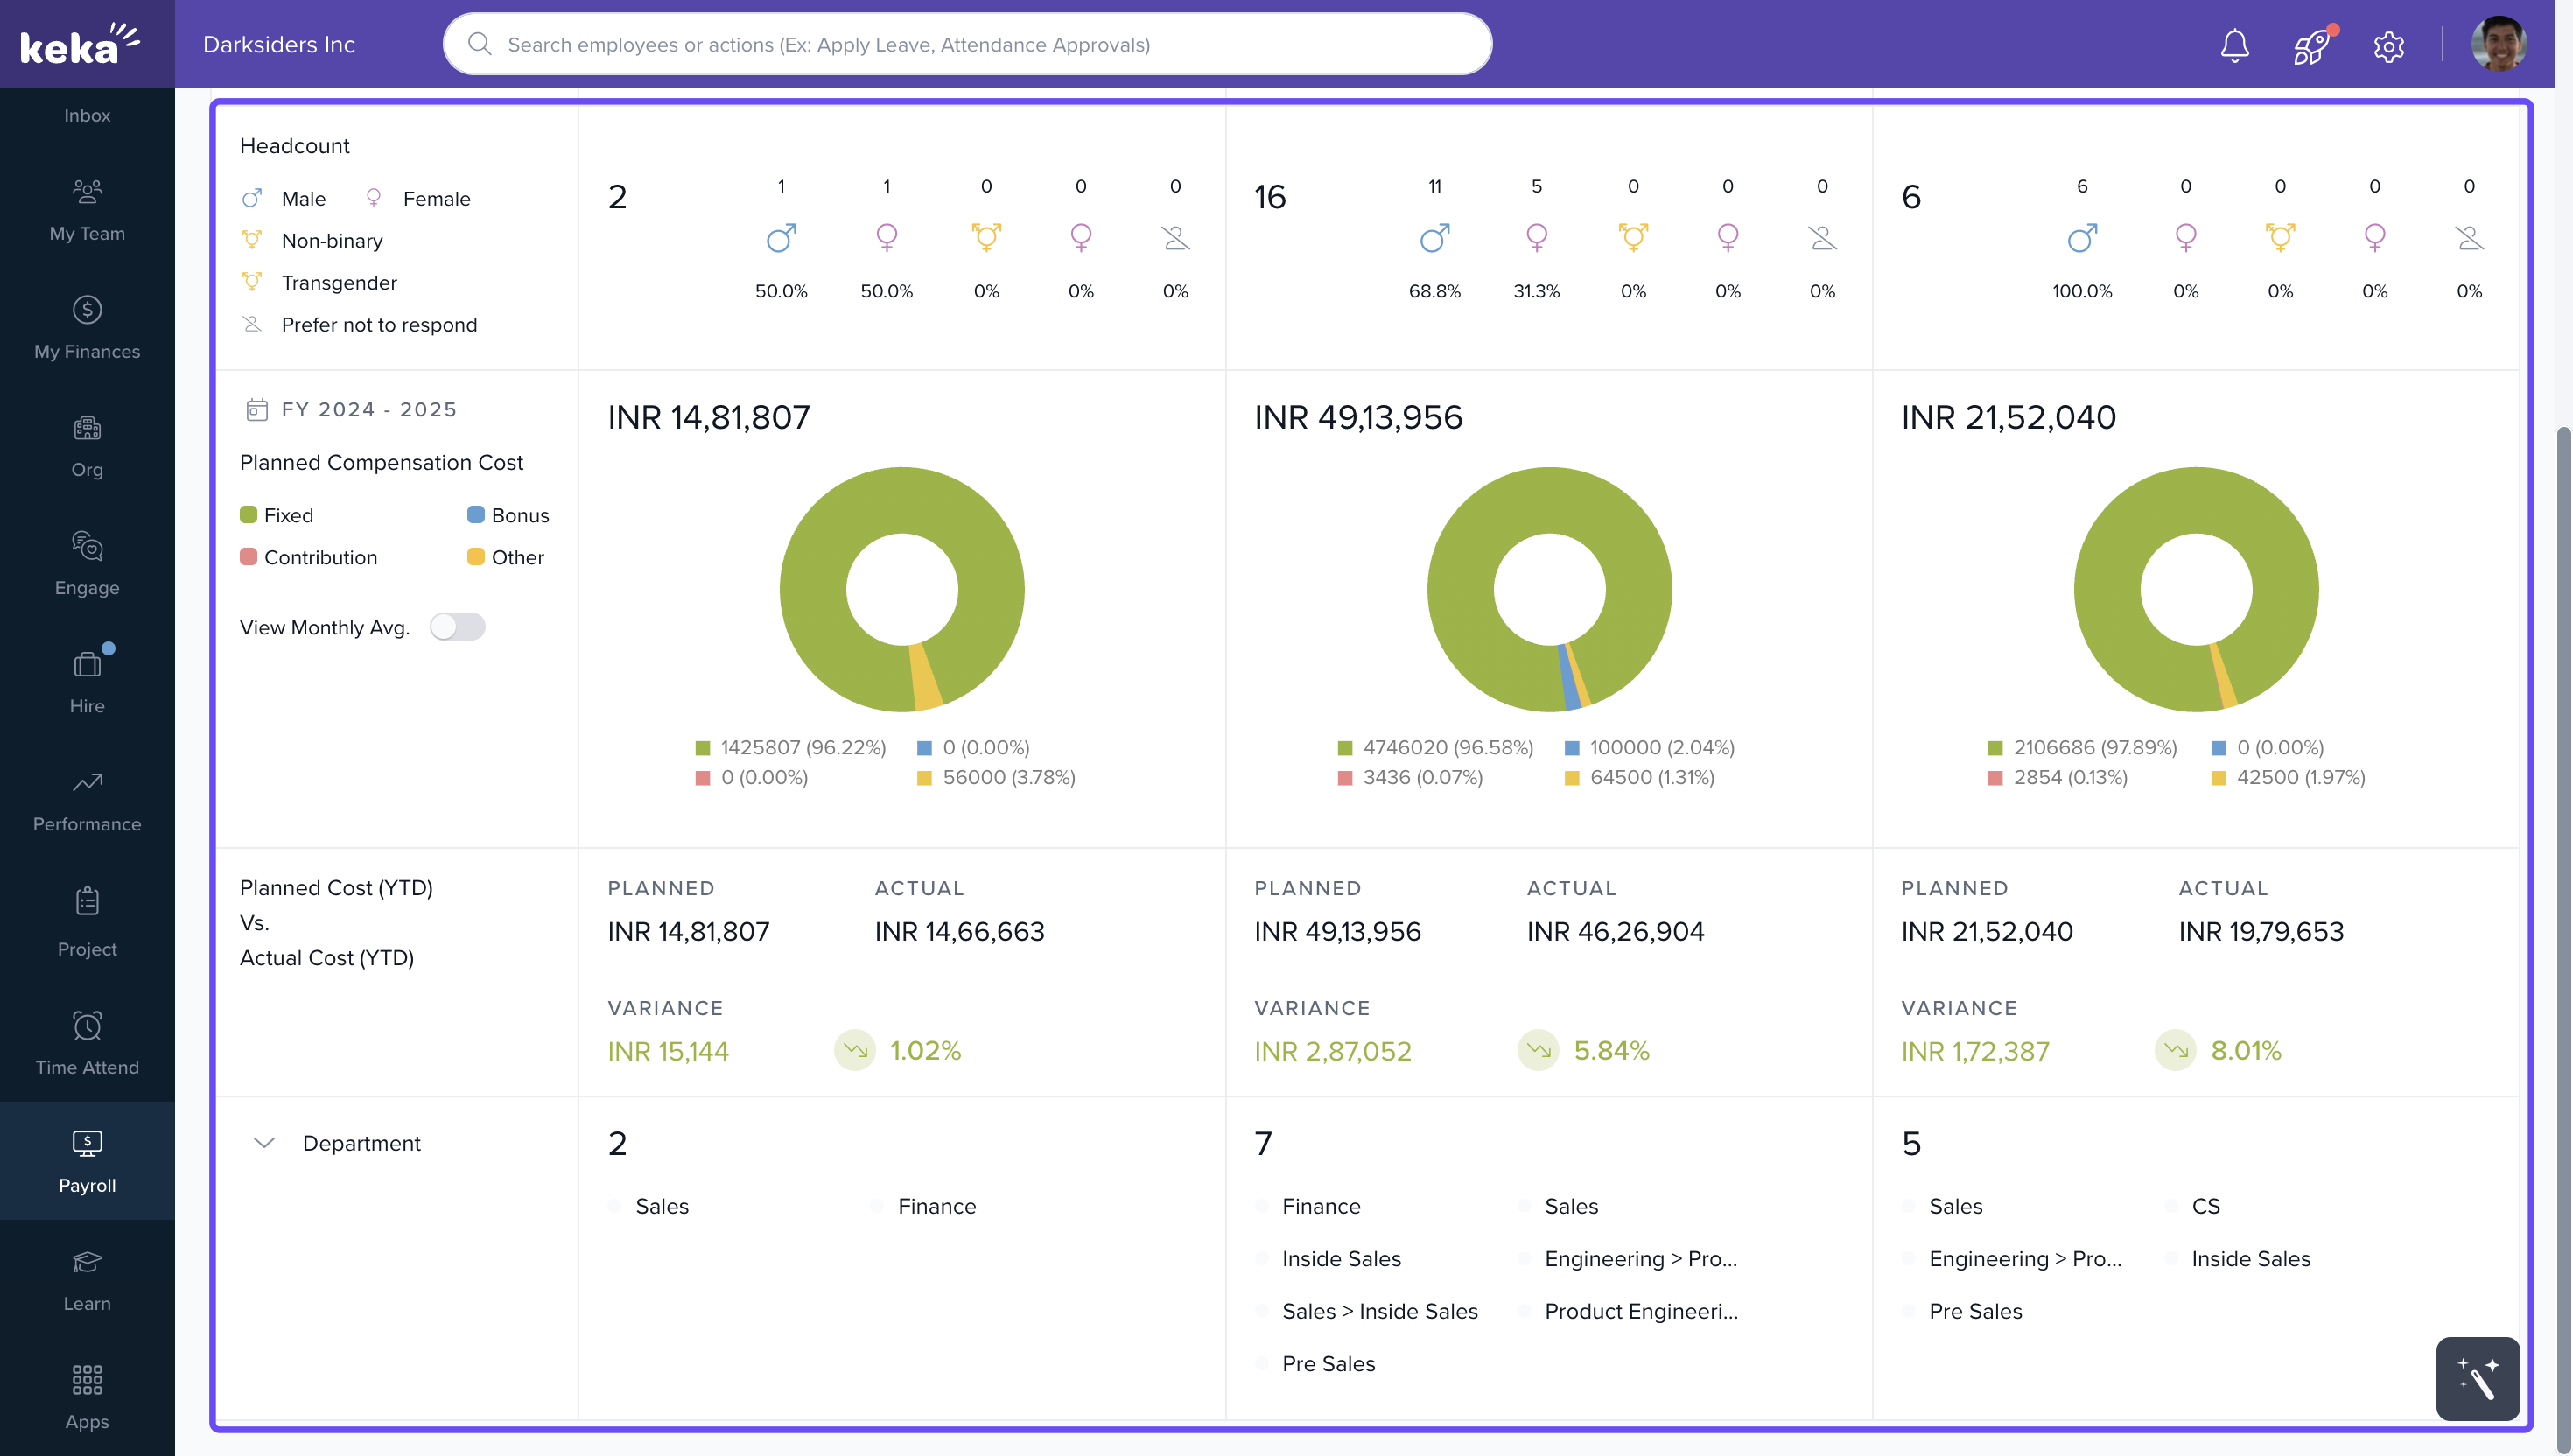This screenshot has width=2573, height=1456.
Task: Click the Contribution legend color swatch
Action: point(249,557)
